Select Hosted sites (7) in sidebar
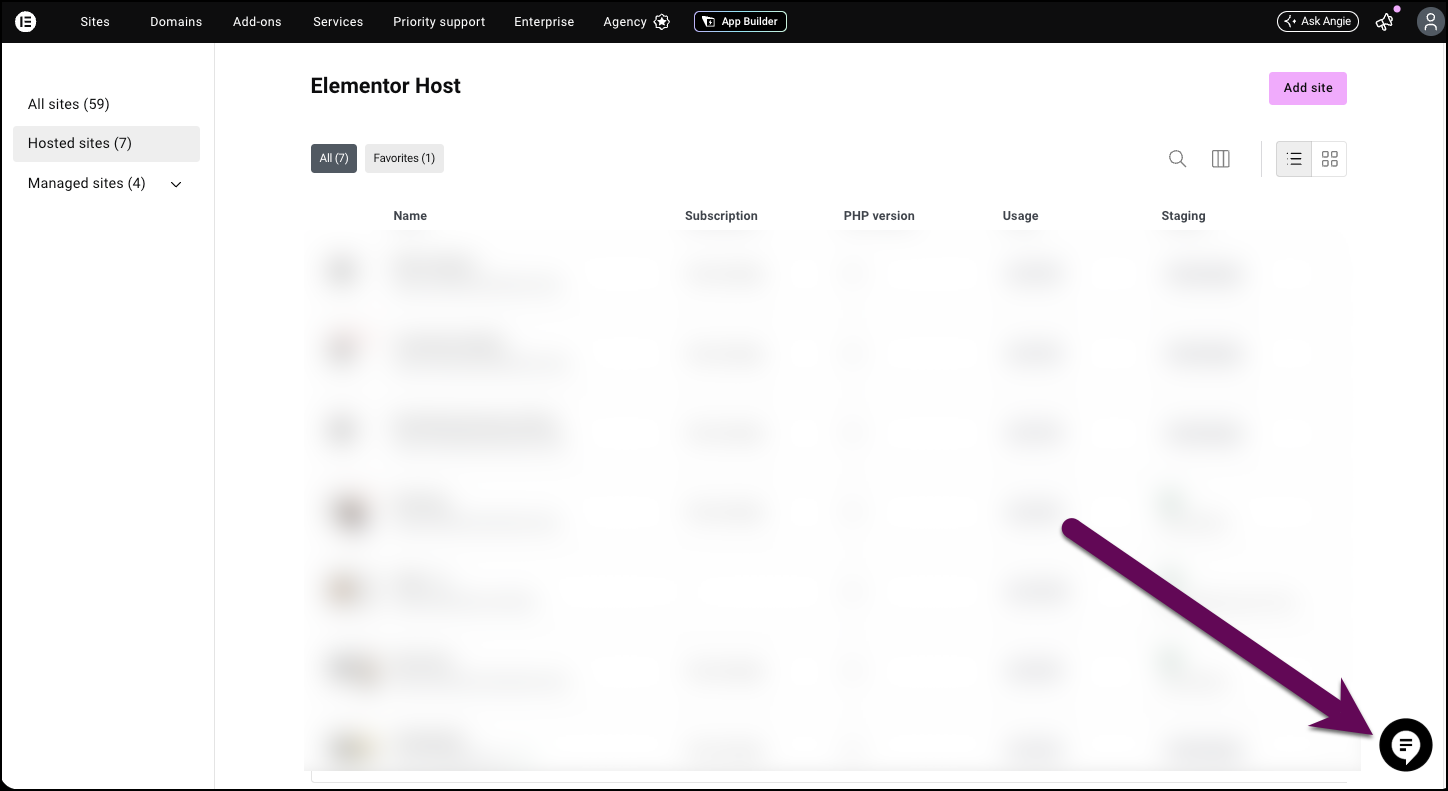Viewport: 1448px width, 791px height. (106, 143)
